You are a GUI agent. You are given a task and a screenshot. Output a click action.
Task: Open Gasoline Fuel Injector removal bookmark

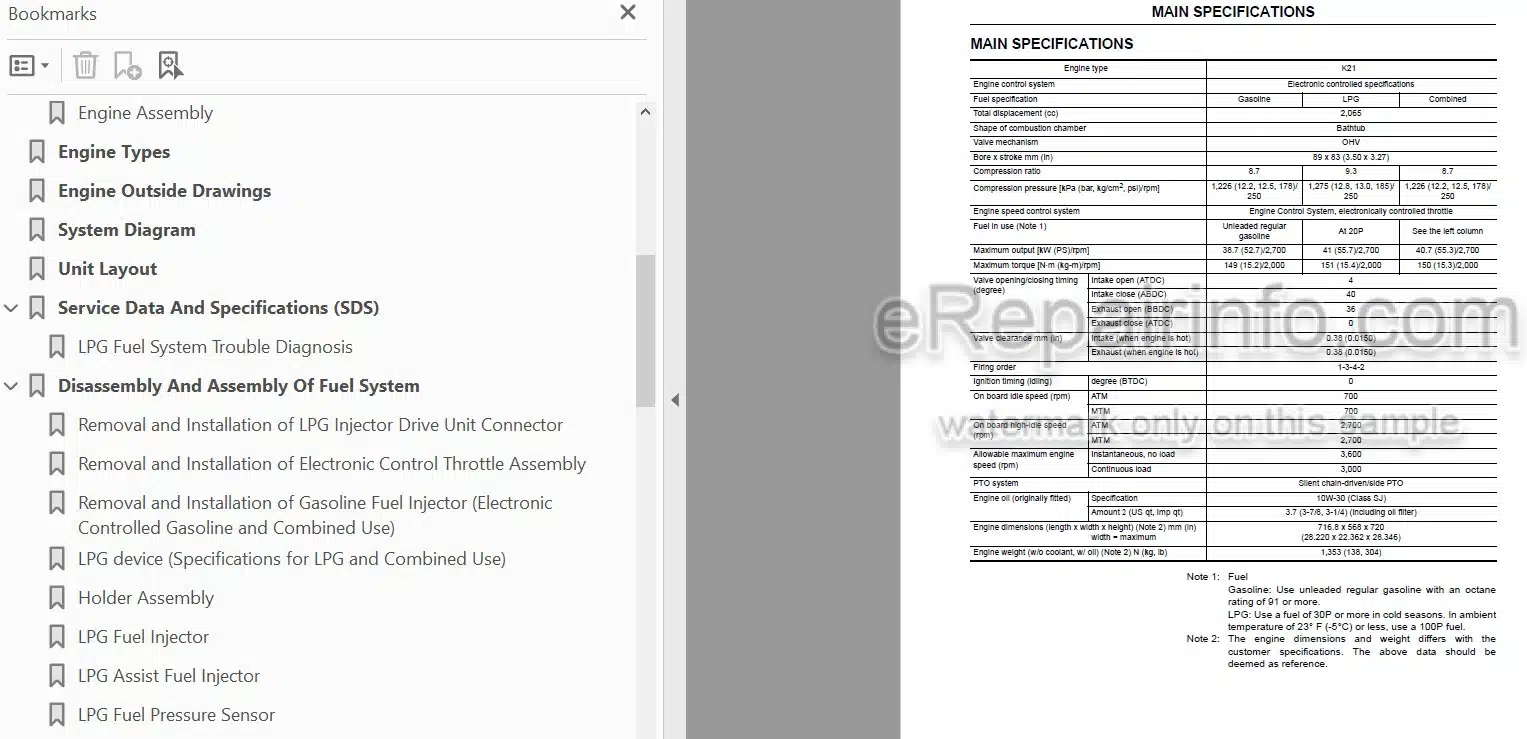[315, 515]
